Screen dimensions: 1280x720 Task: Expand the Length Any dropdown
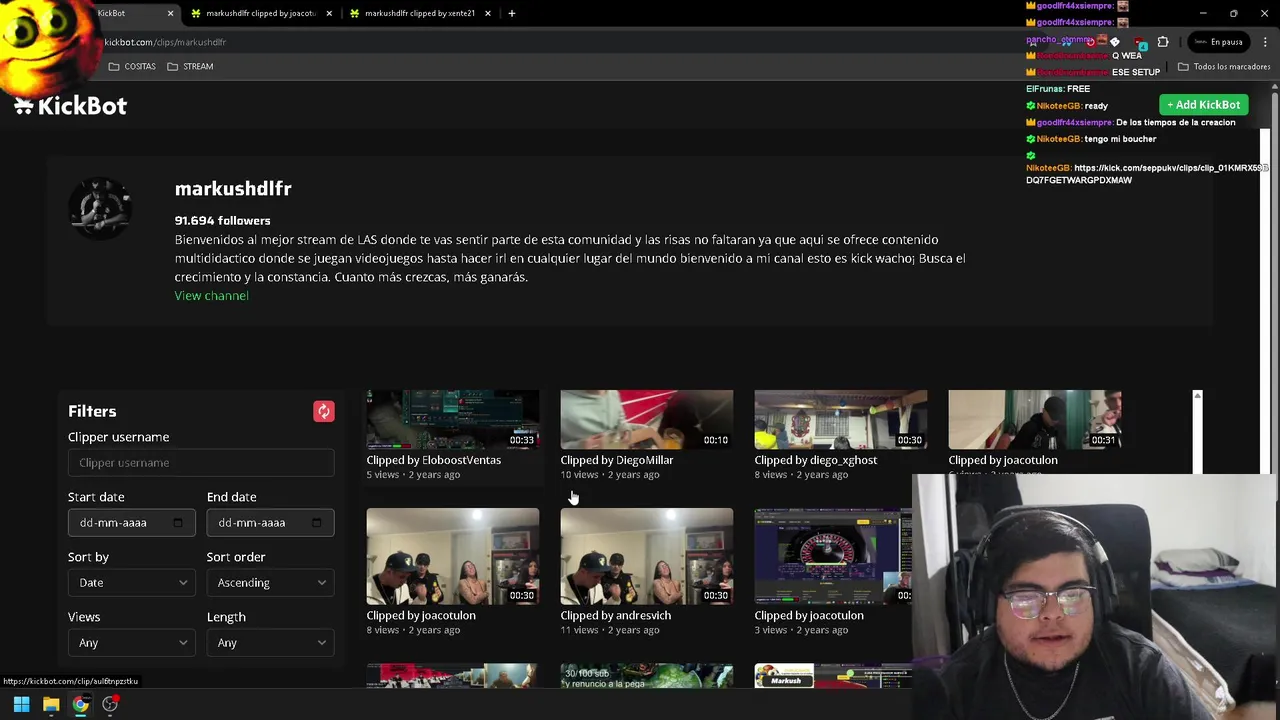270,643
